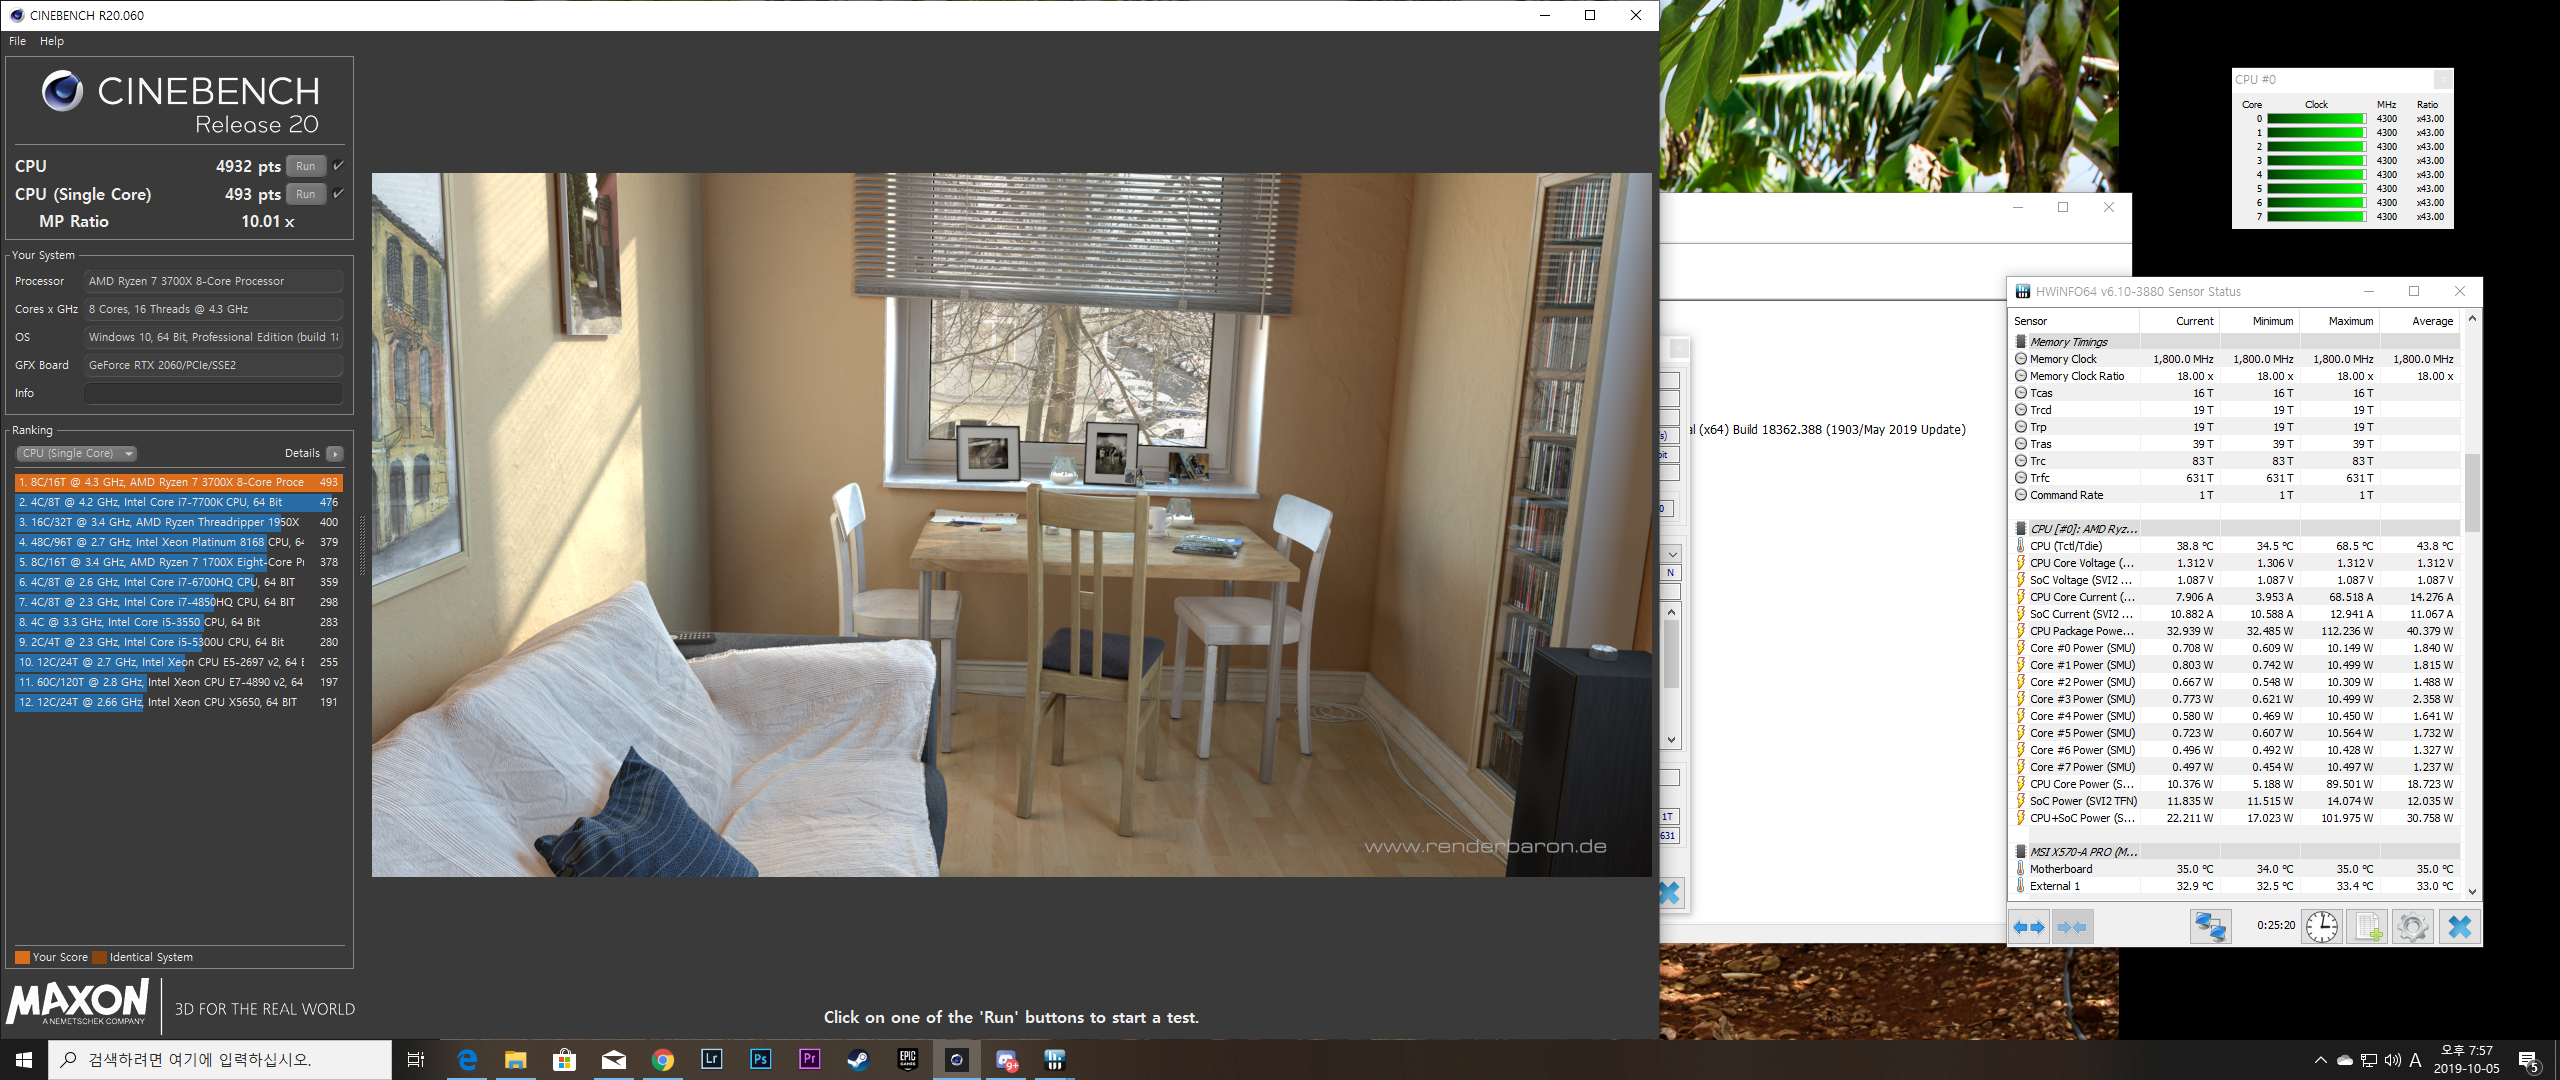Open Microsoft Edge from the taskbar

click(x=467, y=1060)
